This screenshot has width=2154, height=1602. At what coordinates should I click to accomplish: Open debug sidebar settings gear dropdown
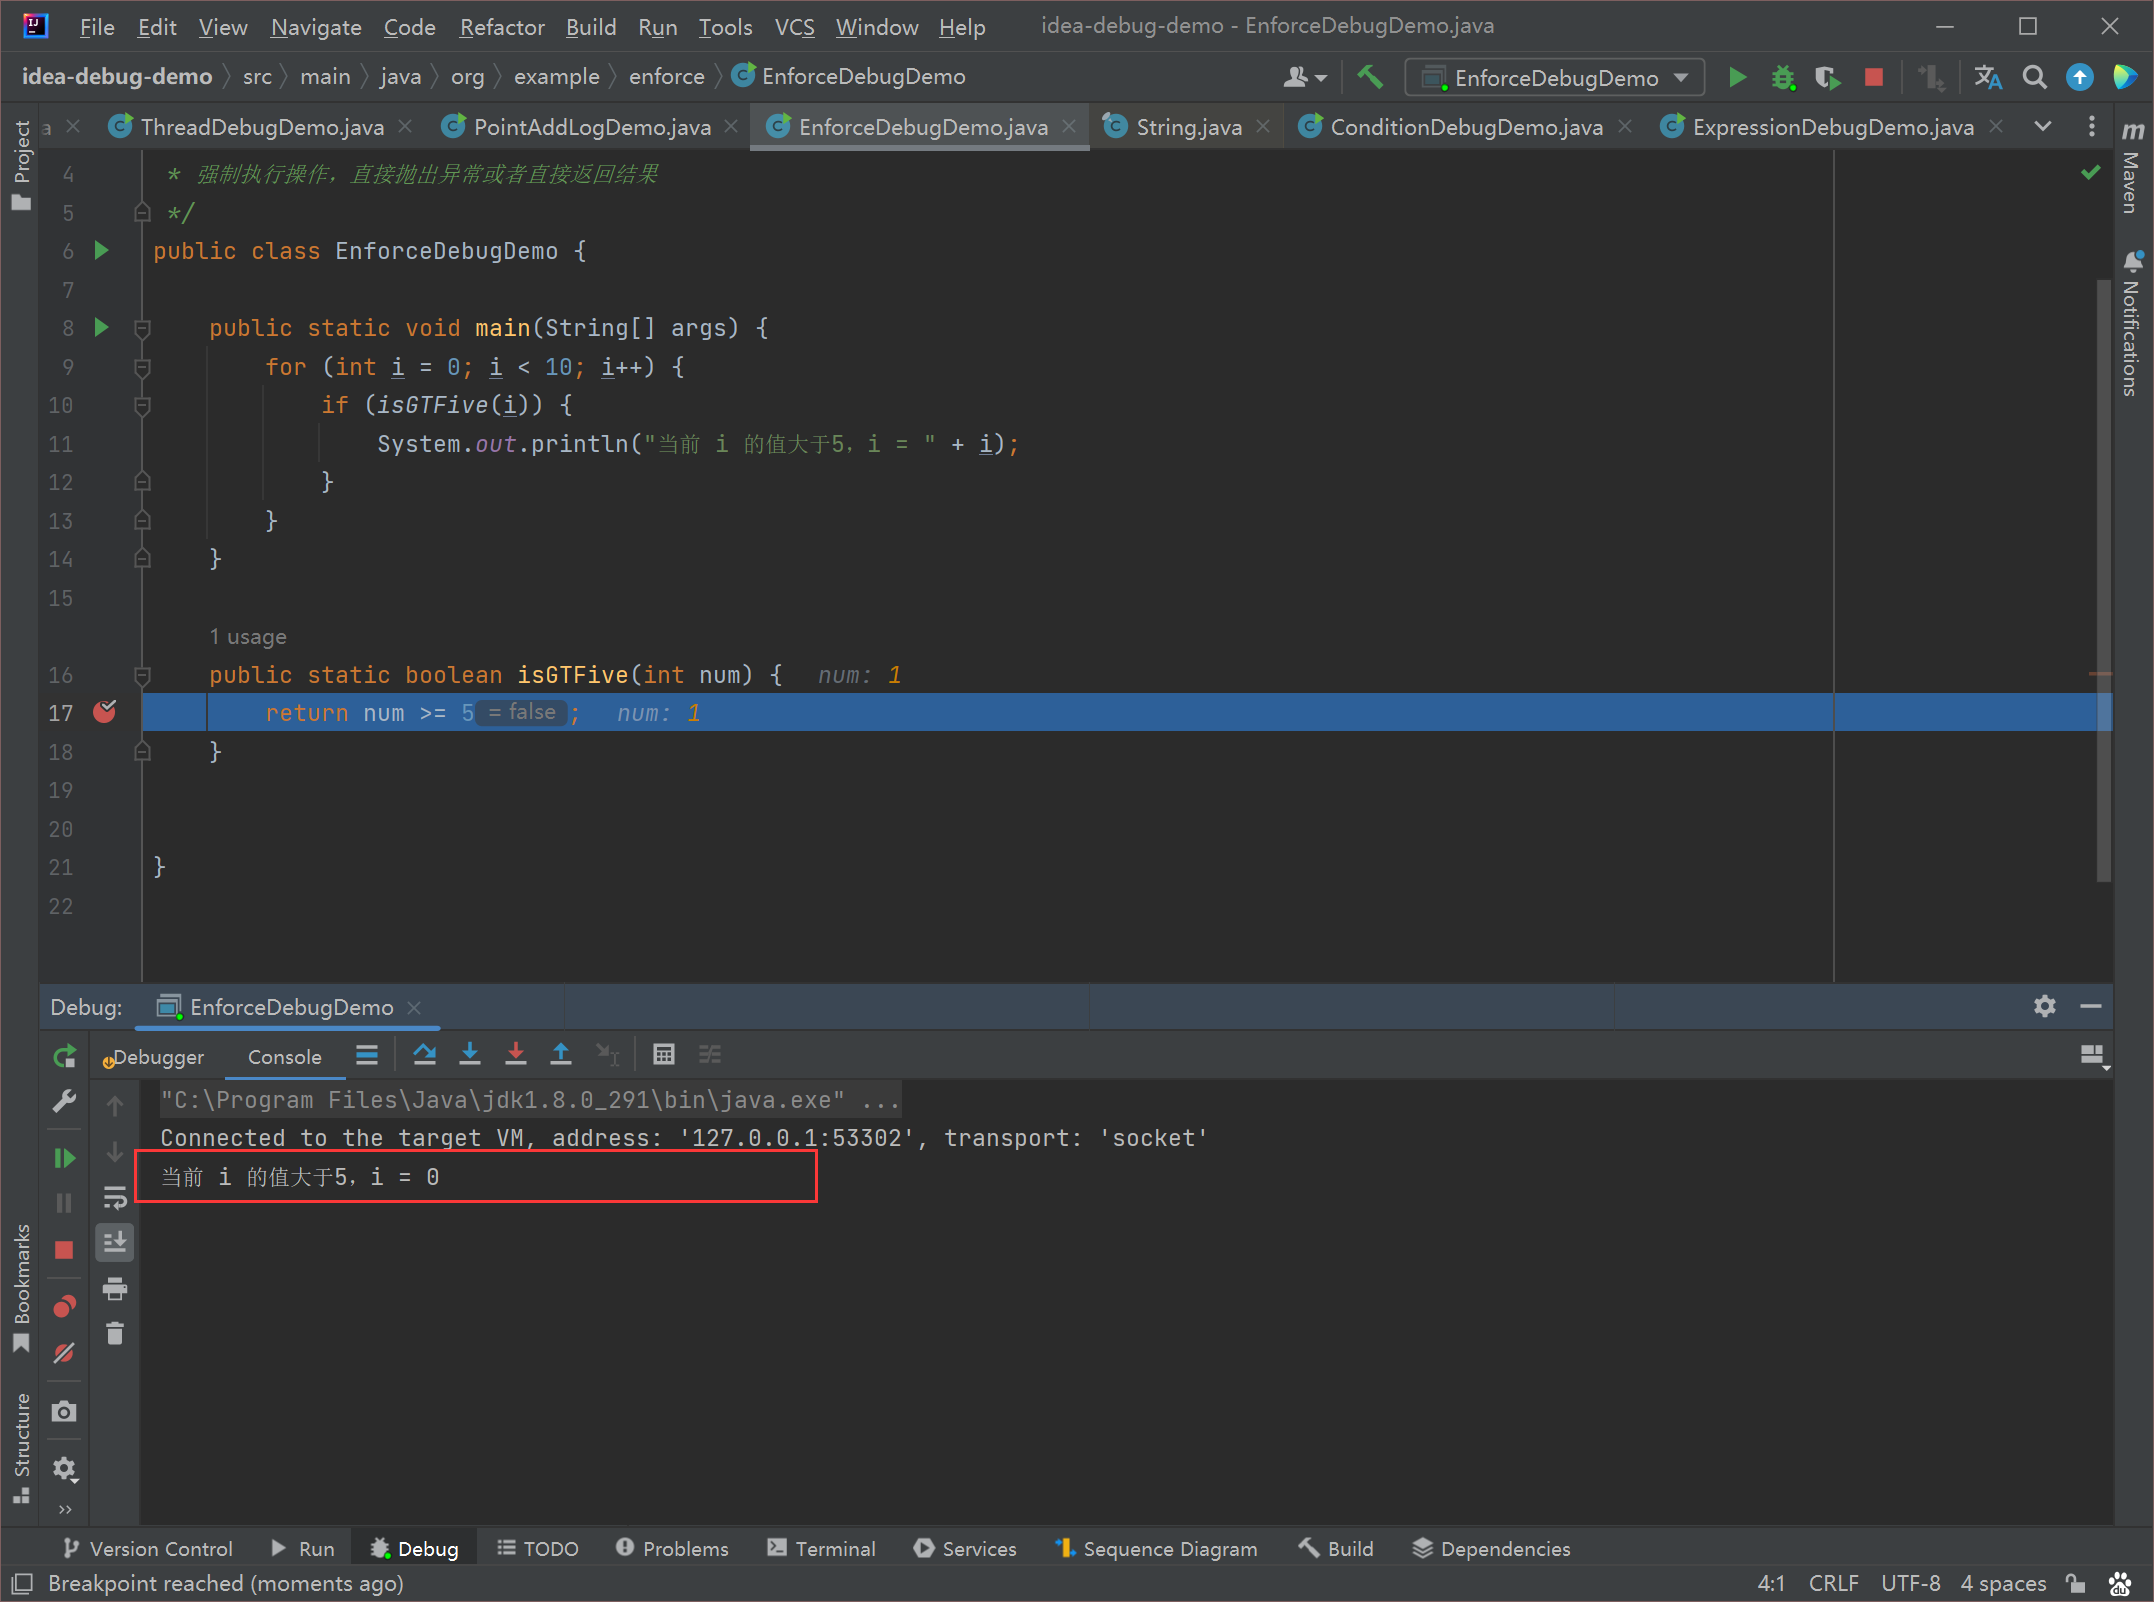tap(64, 1468)
